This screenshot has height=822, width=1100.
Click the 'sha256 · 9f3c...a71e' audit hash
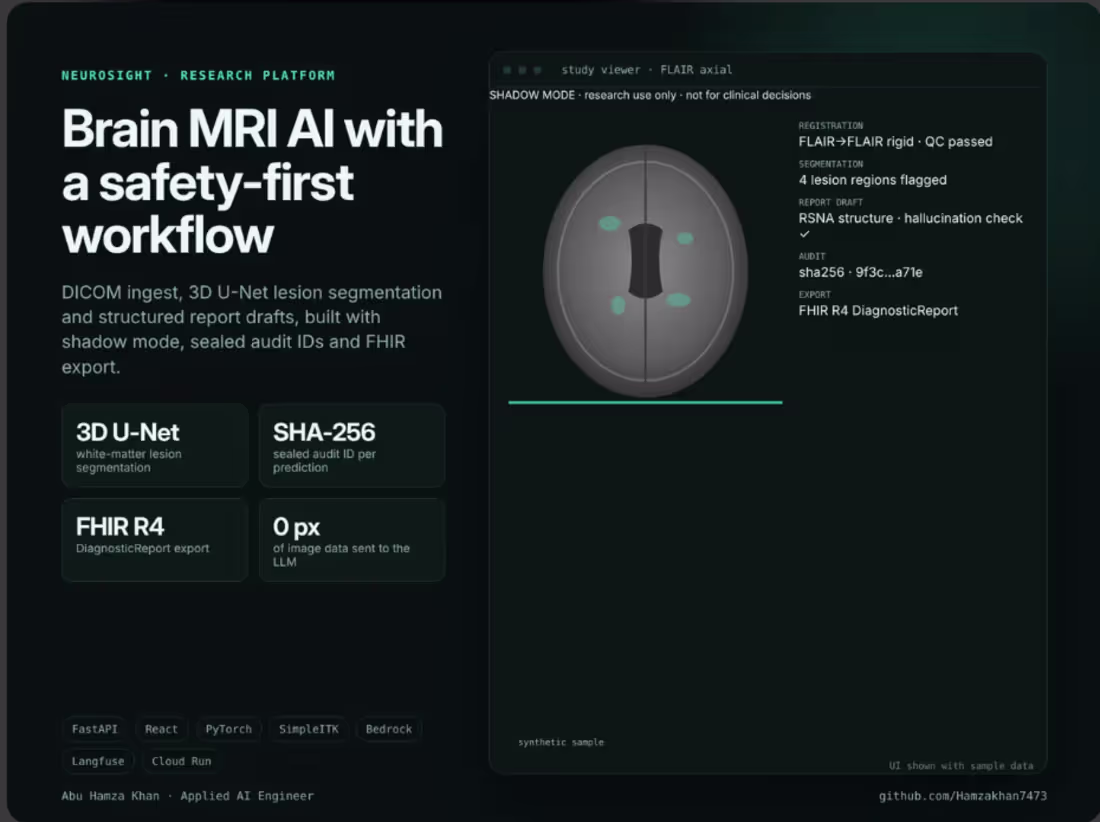pyautogui.click(x=860, y=272)
